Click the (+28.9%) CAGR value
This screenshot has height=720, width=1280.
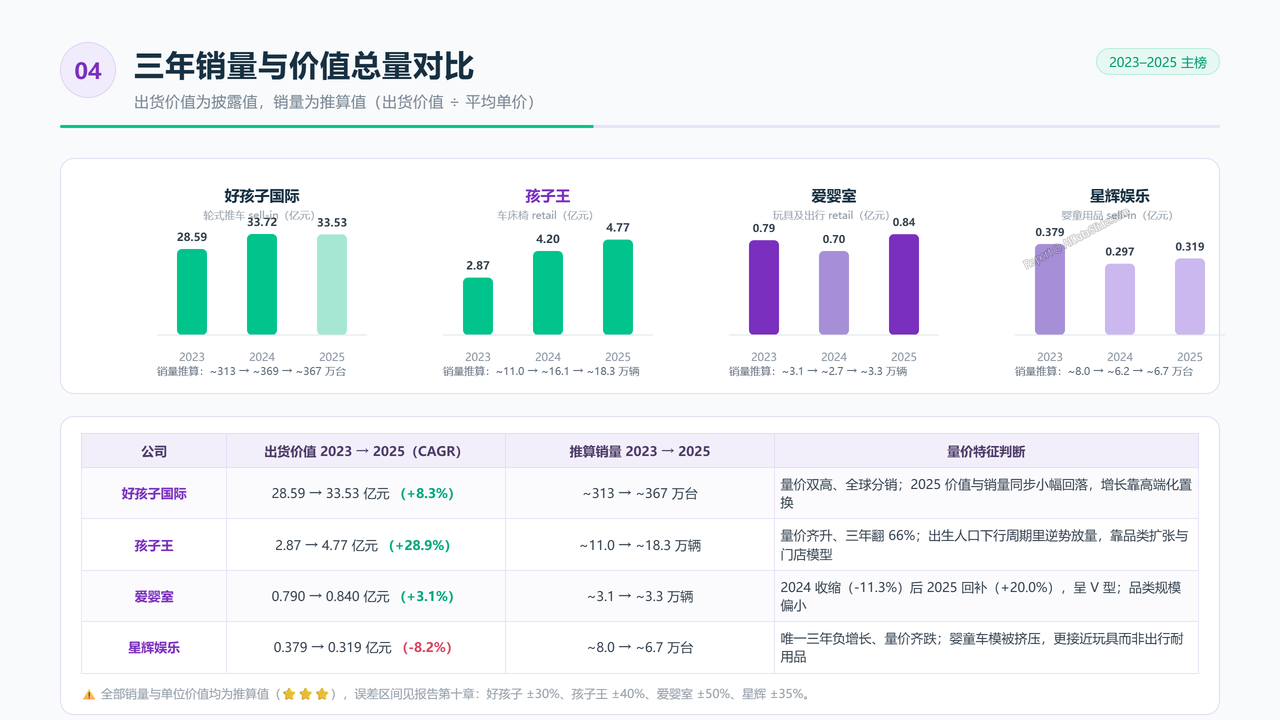click(x=420, y=545)
